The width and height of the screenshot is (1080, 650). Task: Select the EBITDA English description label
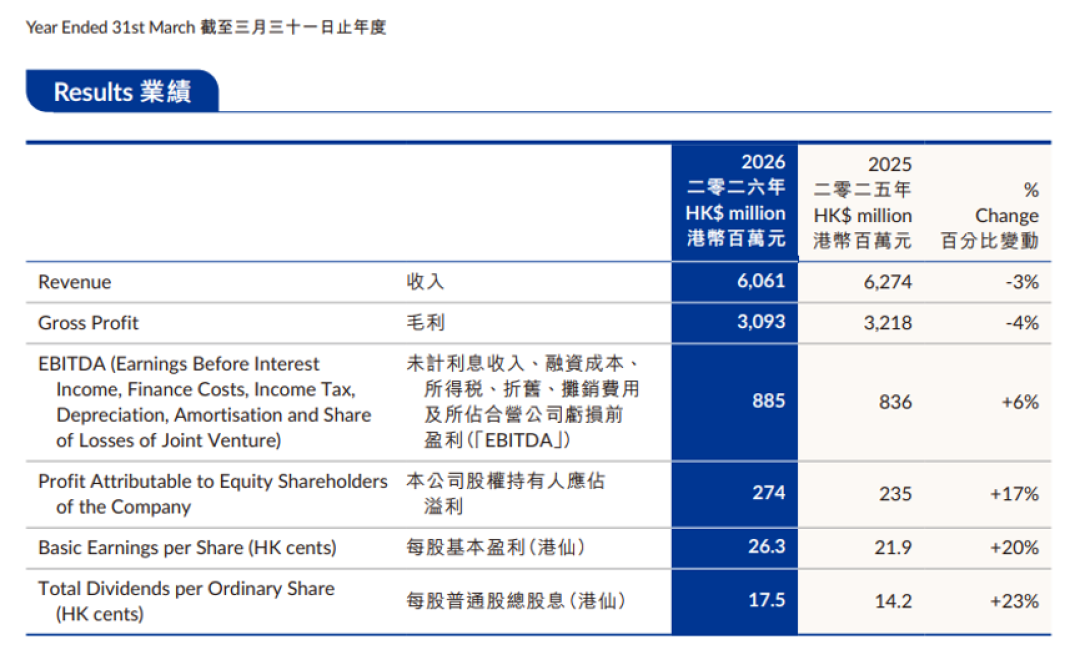tap(205, 402)
